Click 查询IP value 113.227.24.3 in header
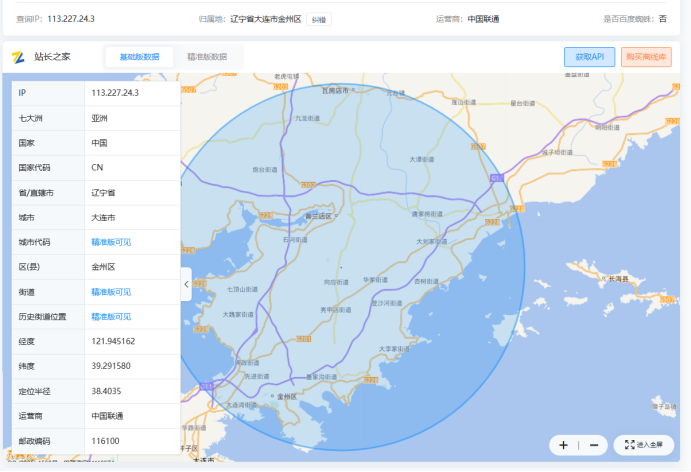The height and width of the screenshot is (472, 691). click(x=71, y=19)
